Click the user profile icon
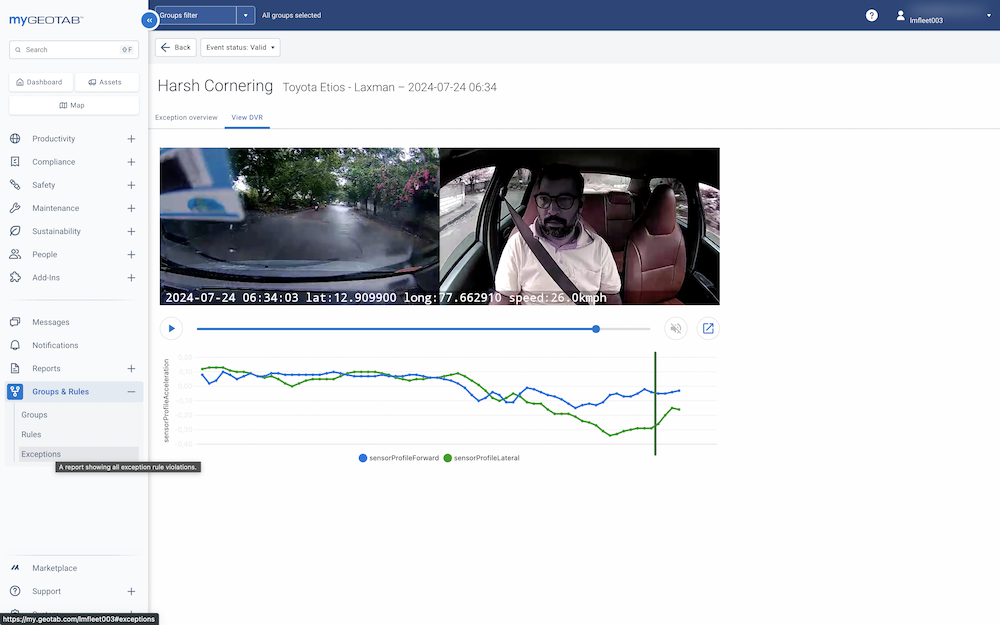This screenshot has height=625, width=1000. tap(900, 15)
